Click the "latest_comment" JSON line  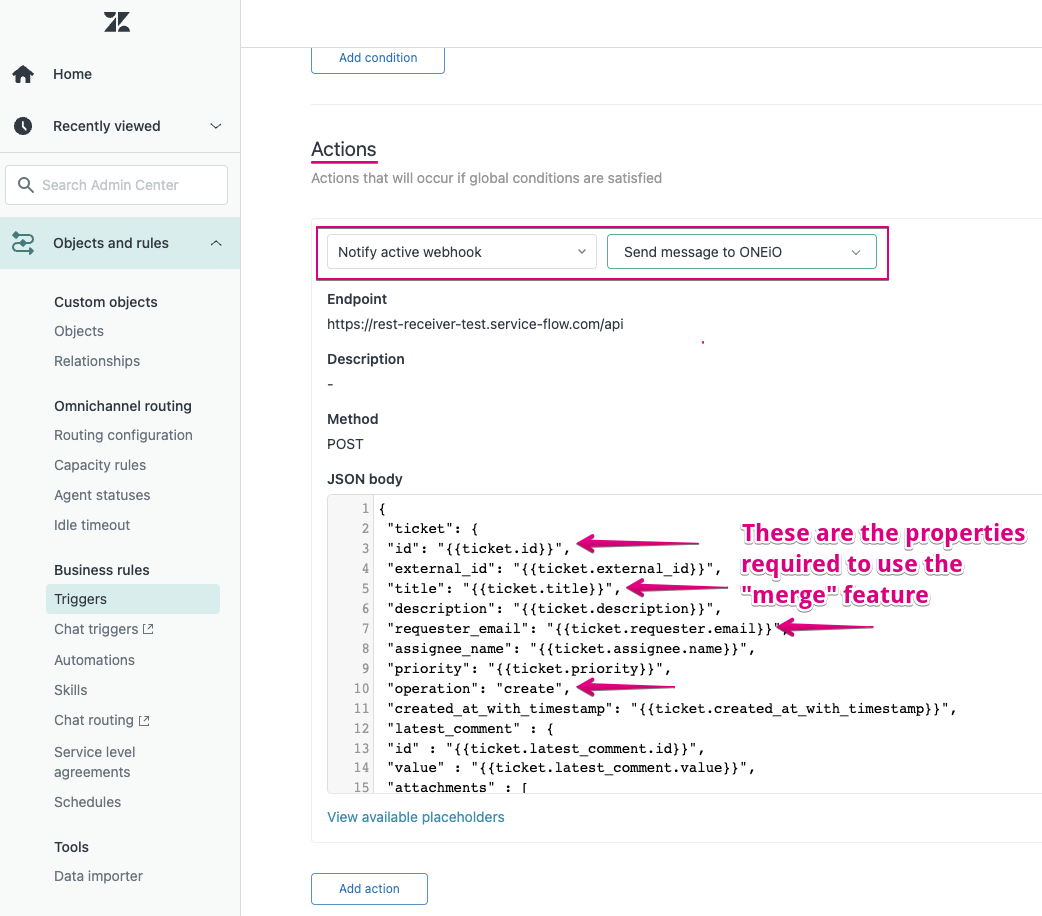point(470,729)
